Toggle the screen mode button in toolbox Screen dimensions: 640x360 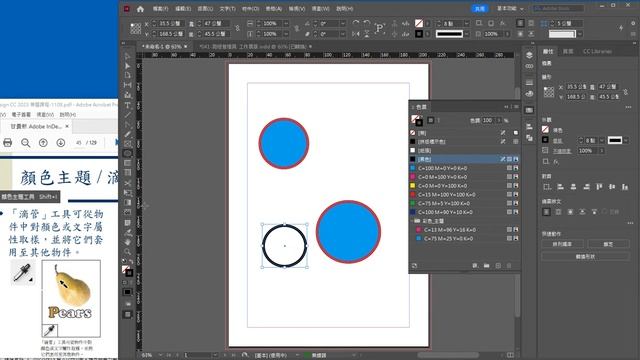coord(127,315)
